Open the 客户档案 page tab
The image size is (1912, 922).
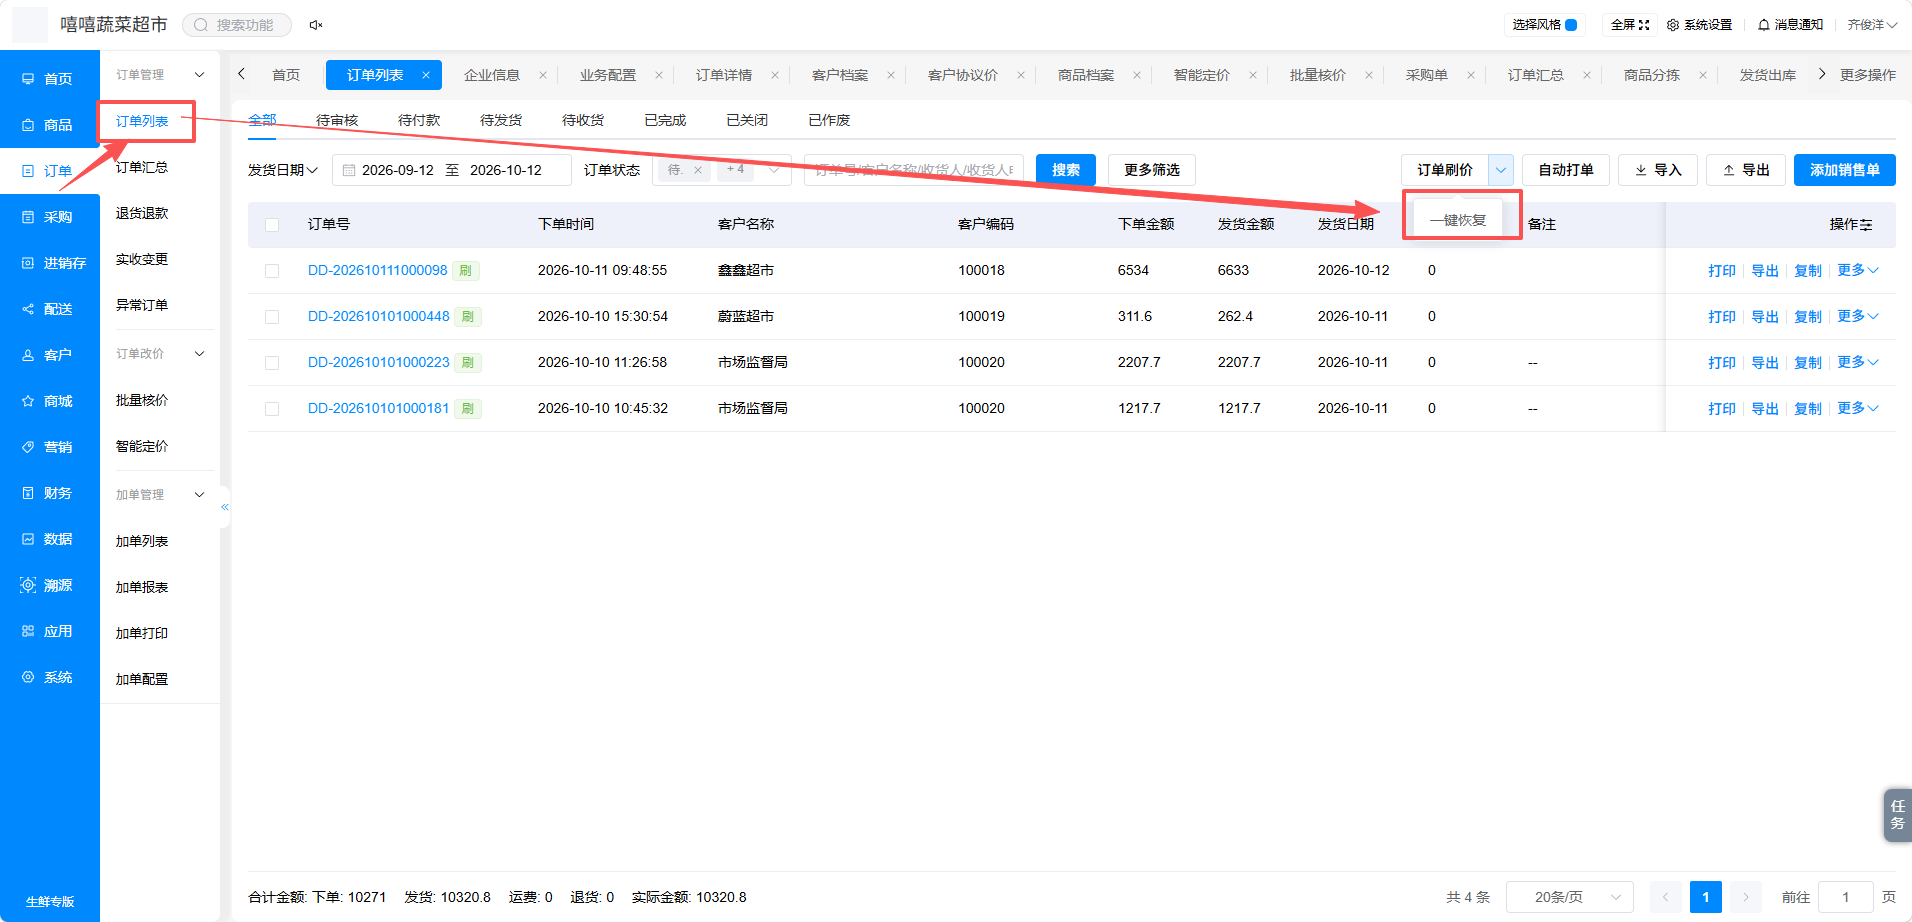[x=840, y=75]
